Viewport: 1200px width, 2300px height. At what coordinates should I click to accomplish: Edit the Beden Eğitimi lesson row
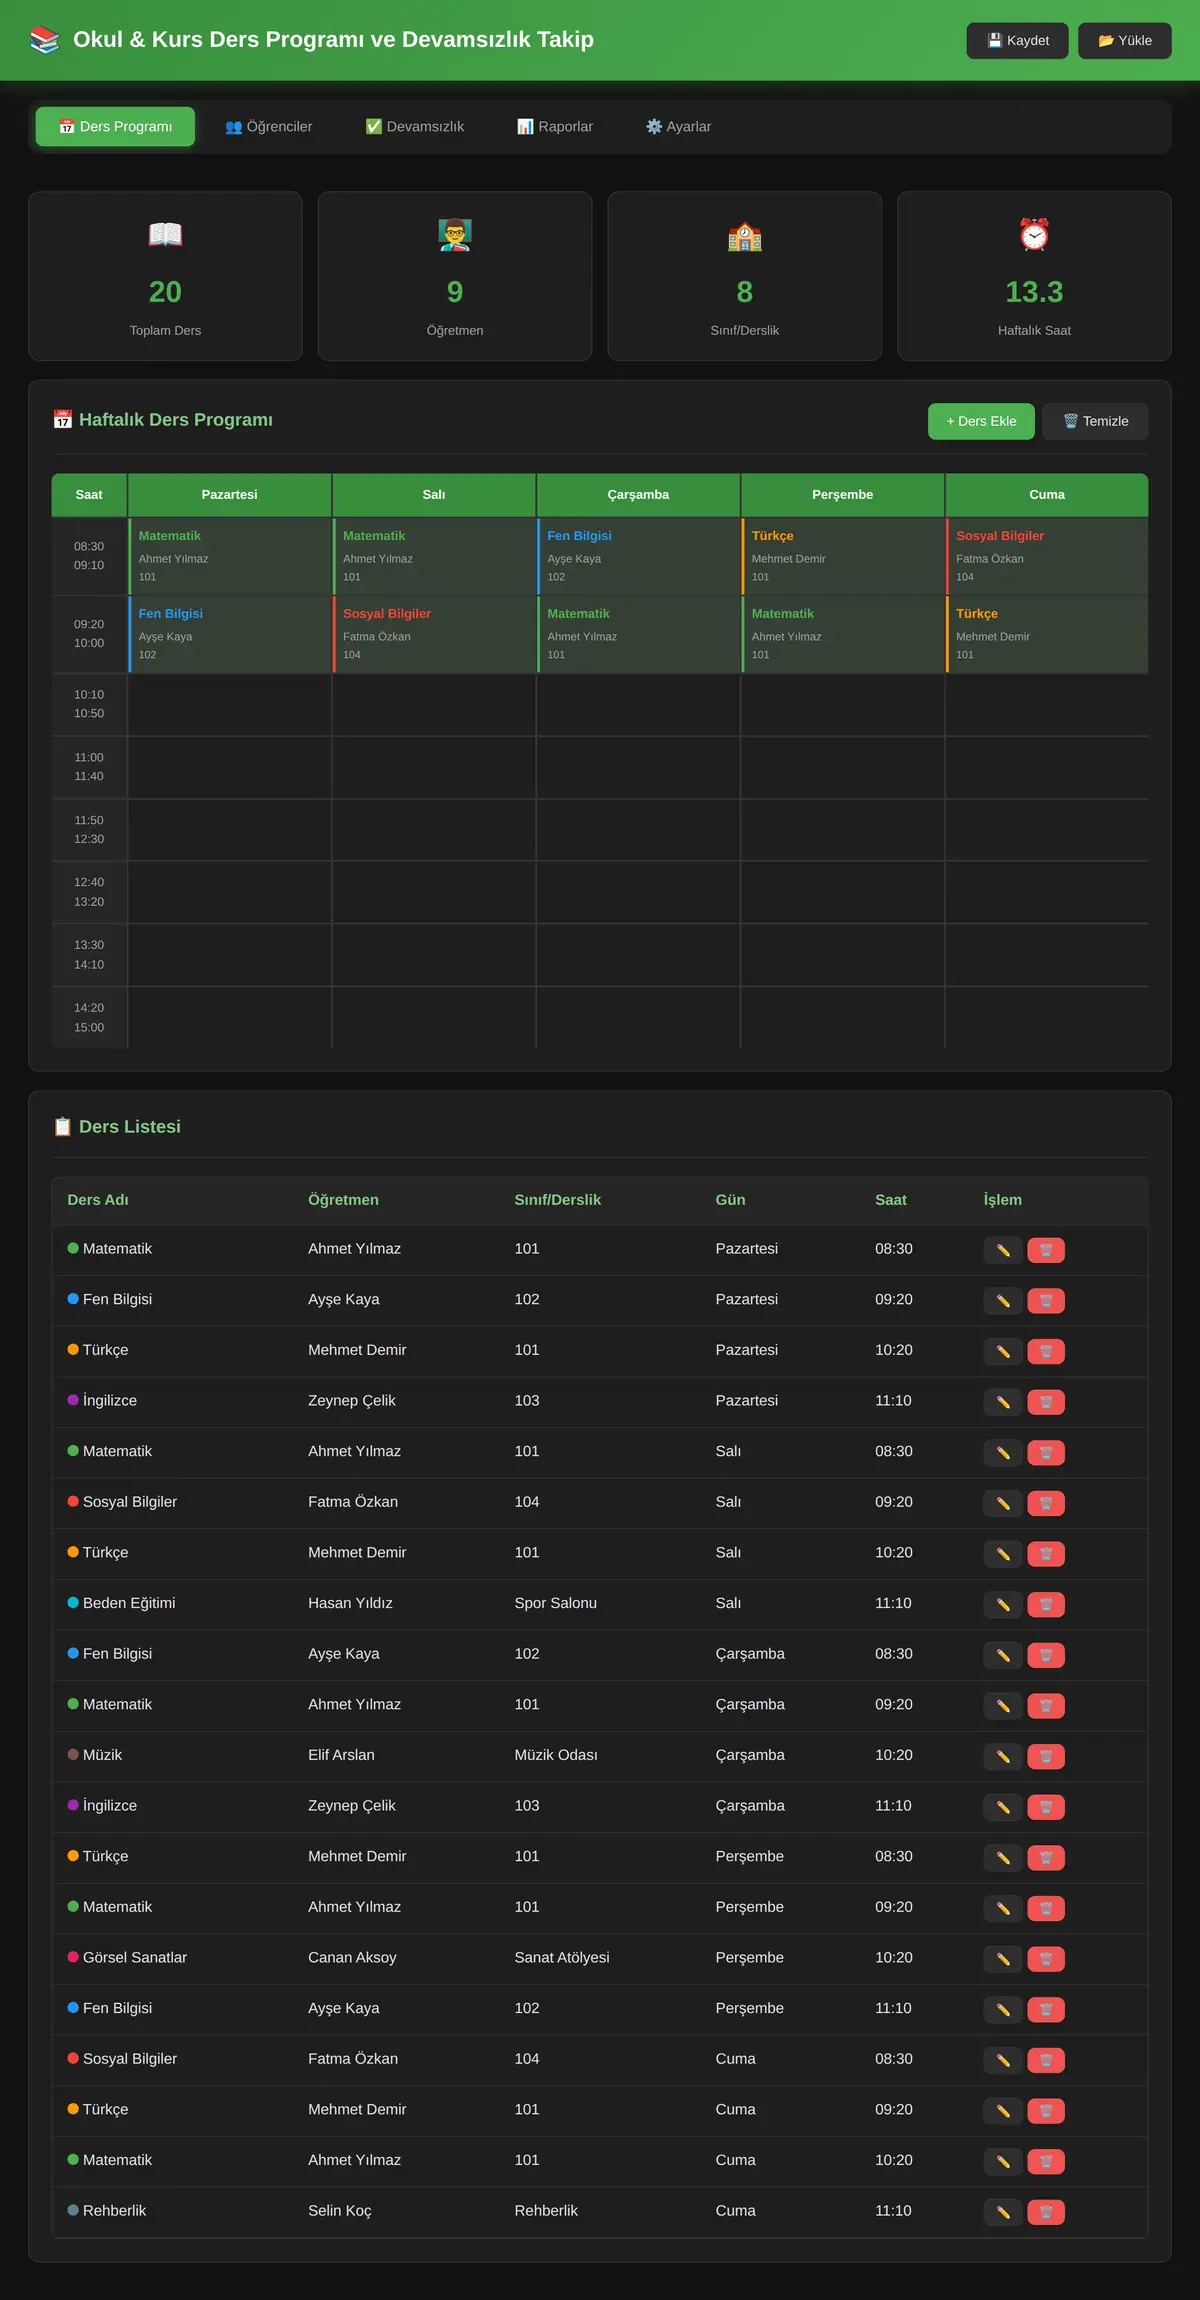pos(1003,1605)
